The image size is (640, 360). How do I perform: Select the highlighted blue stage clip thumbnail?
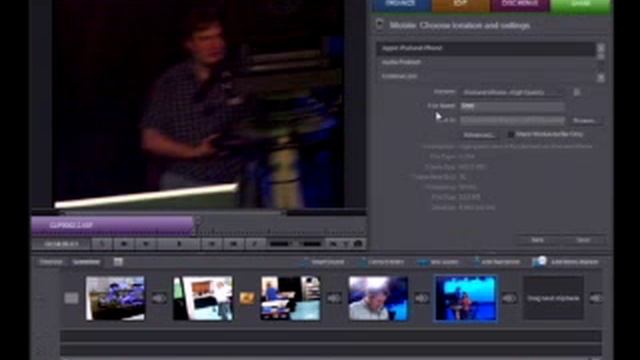coord(466,298)
